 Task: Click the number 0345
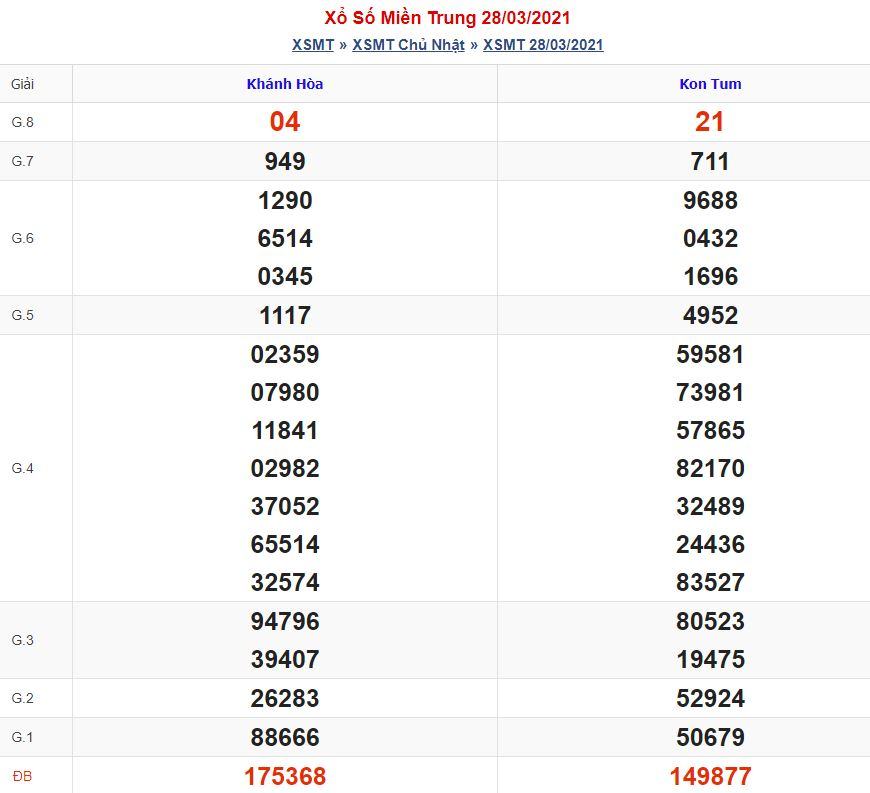point(285,276)
